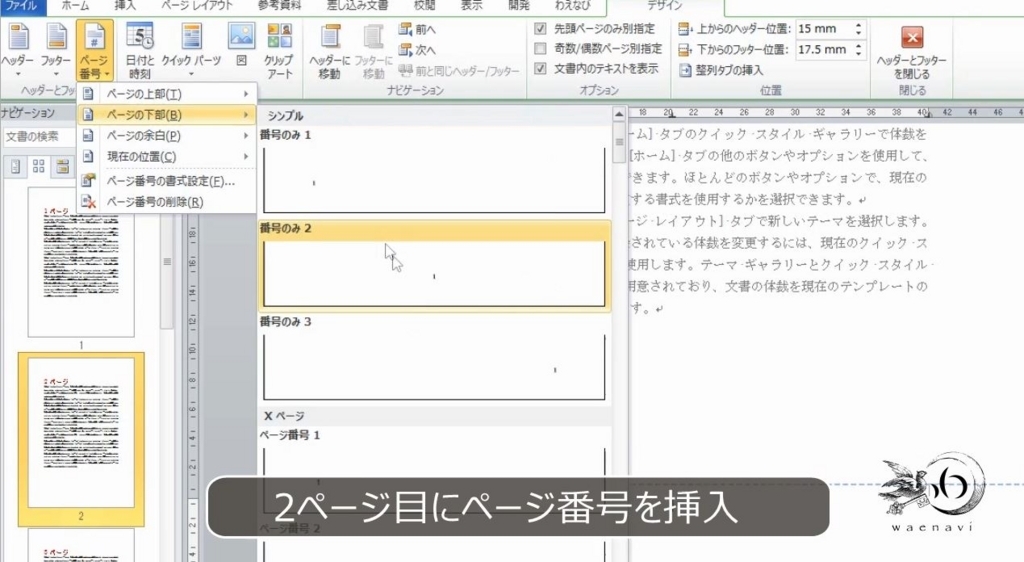Switch to the Review (校閲) tab
The image size is (1024, 562).
tap(424, 6)
